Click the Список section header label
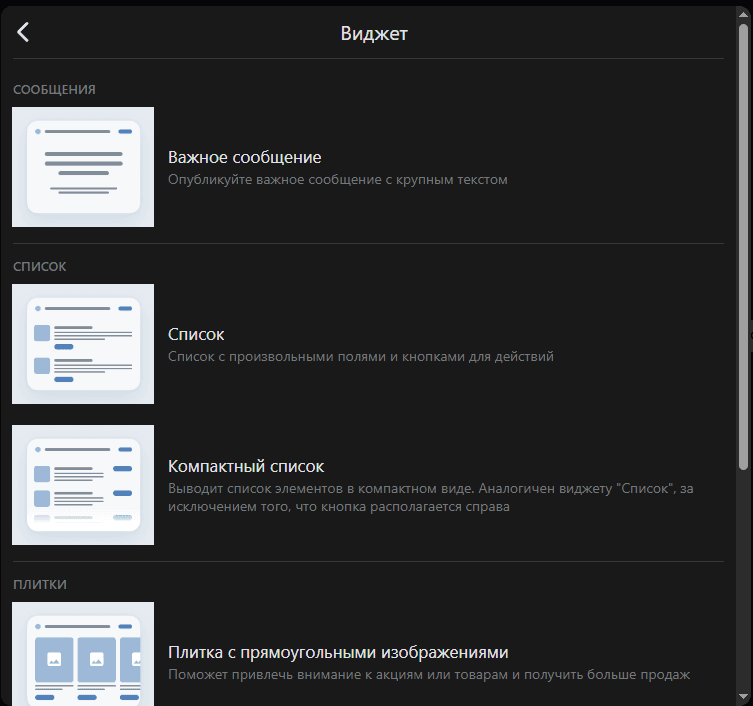753x706 pixels. [x=39, y=267]
